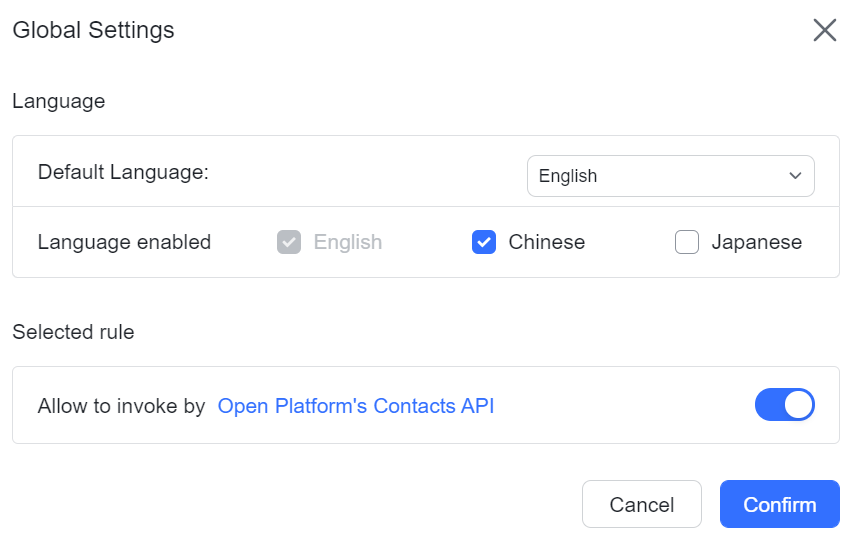Viewport: 857px width, 543px height.
Task: Click the greyed-out English checkbox
Action: coord(289,242)
